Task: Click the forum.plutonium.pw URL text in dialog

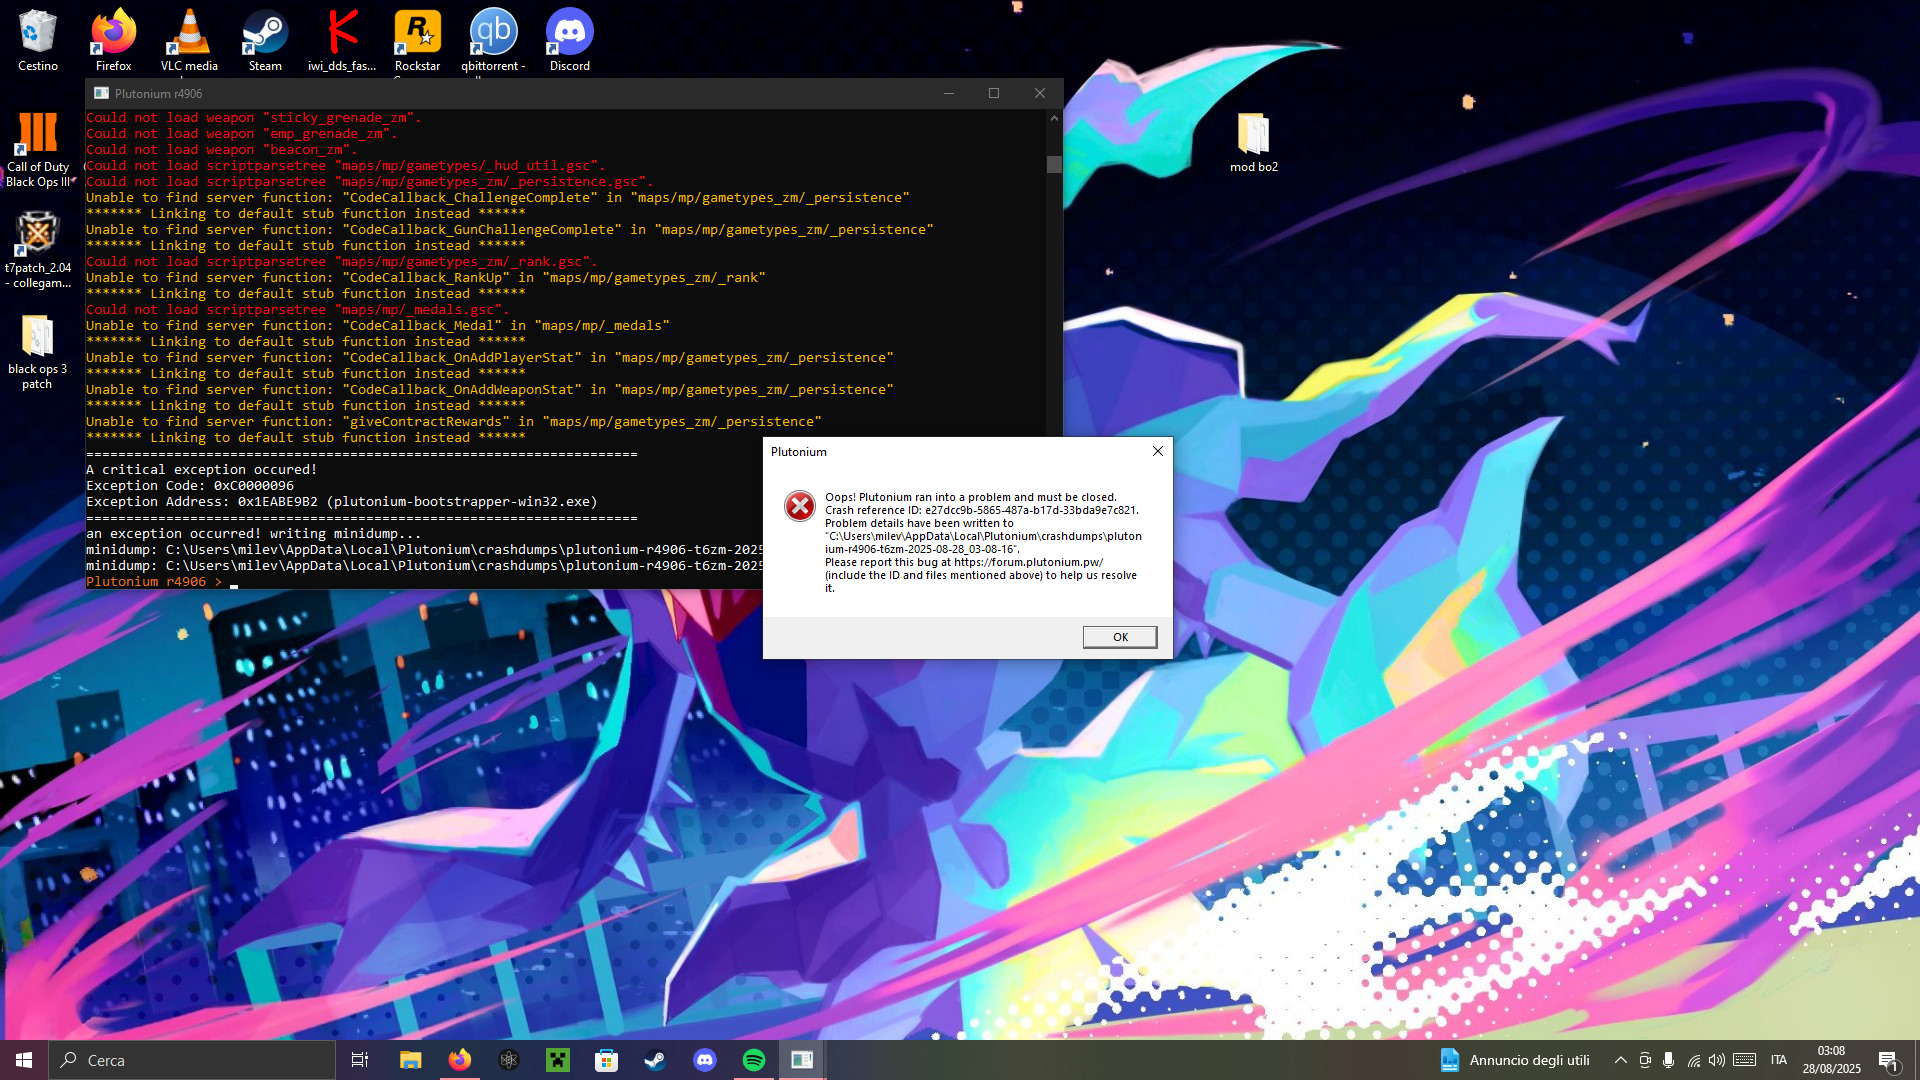Action: click(x=1029, y=562)
